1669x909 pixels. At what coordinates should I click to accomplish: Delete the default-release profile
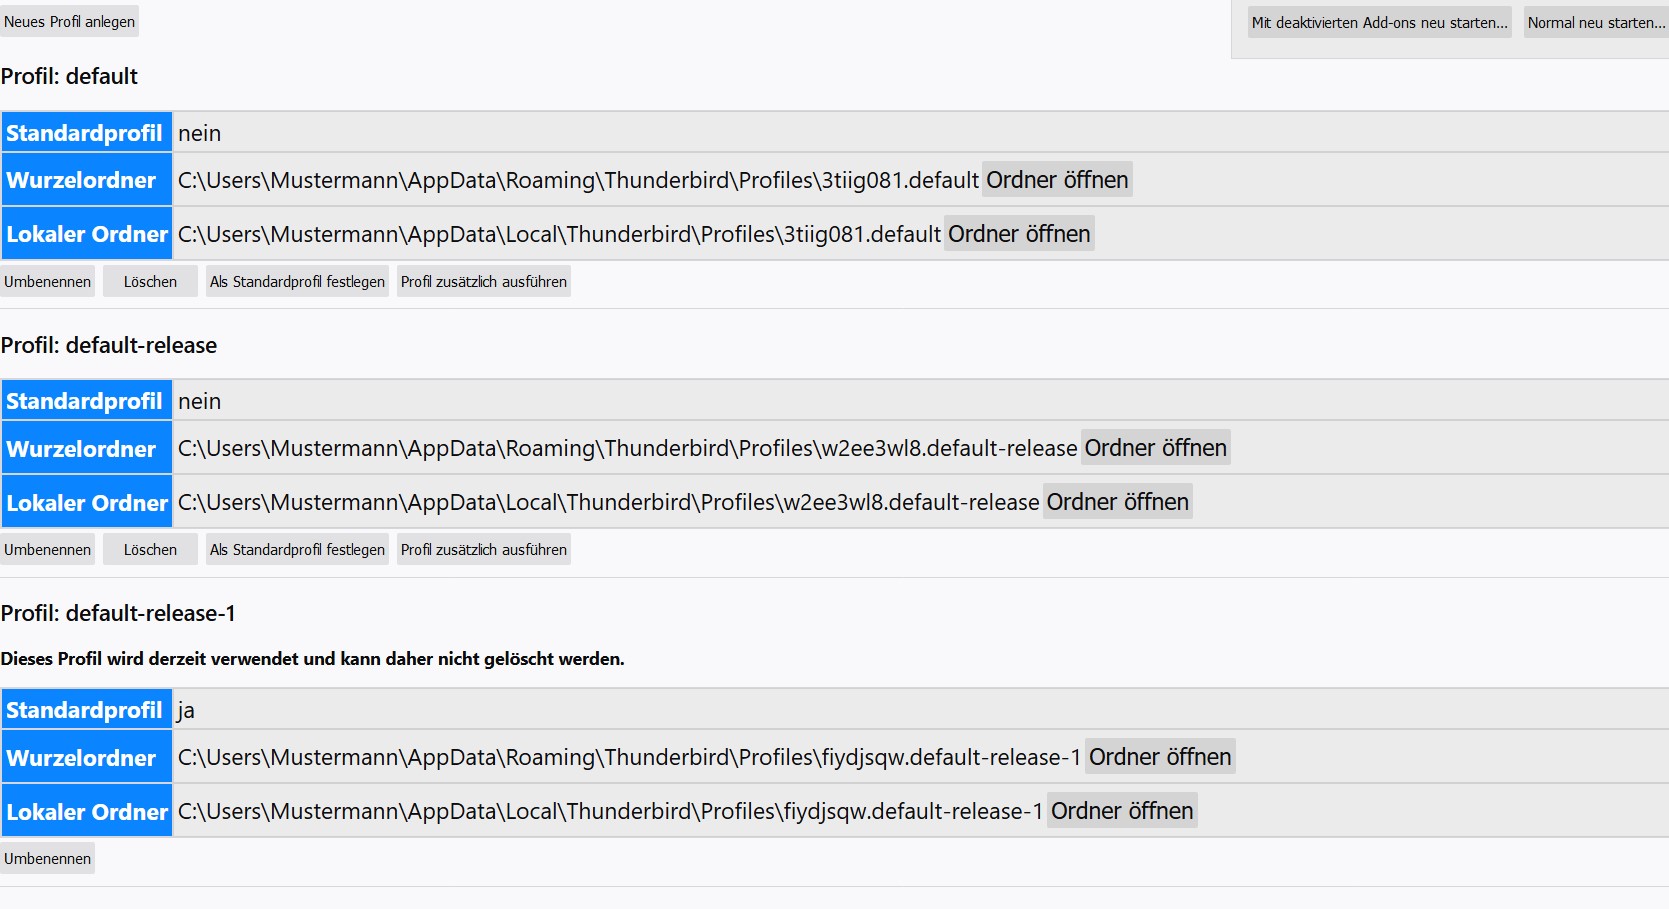(150, 550)
